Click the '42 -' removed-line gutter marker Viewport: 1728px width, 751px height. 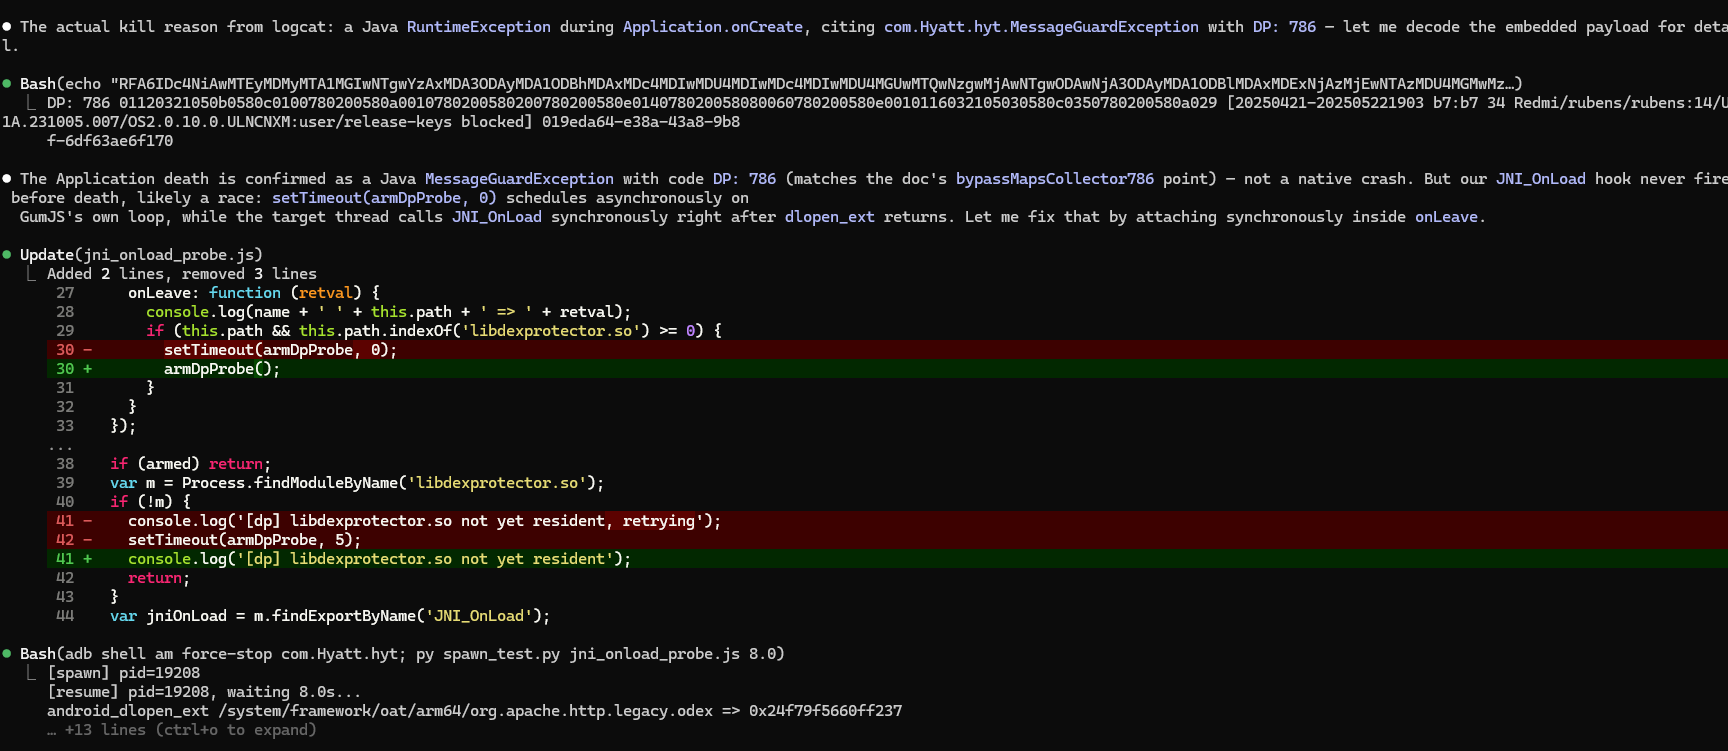coord(74,540)
